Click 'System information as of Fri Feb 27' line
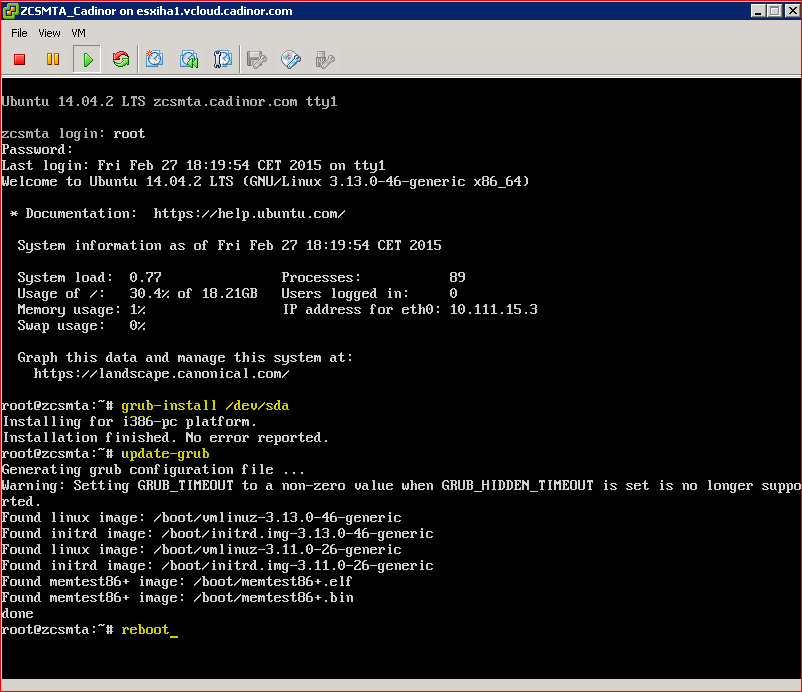The height and width of the screenshot is (692, 802). 230,245
